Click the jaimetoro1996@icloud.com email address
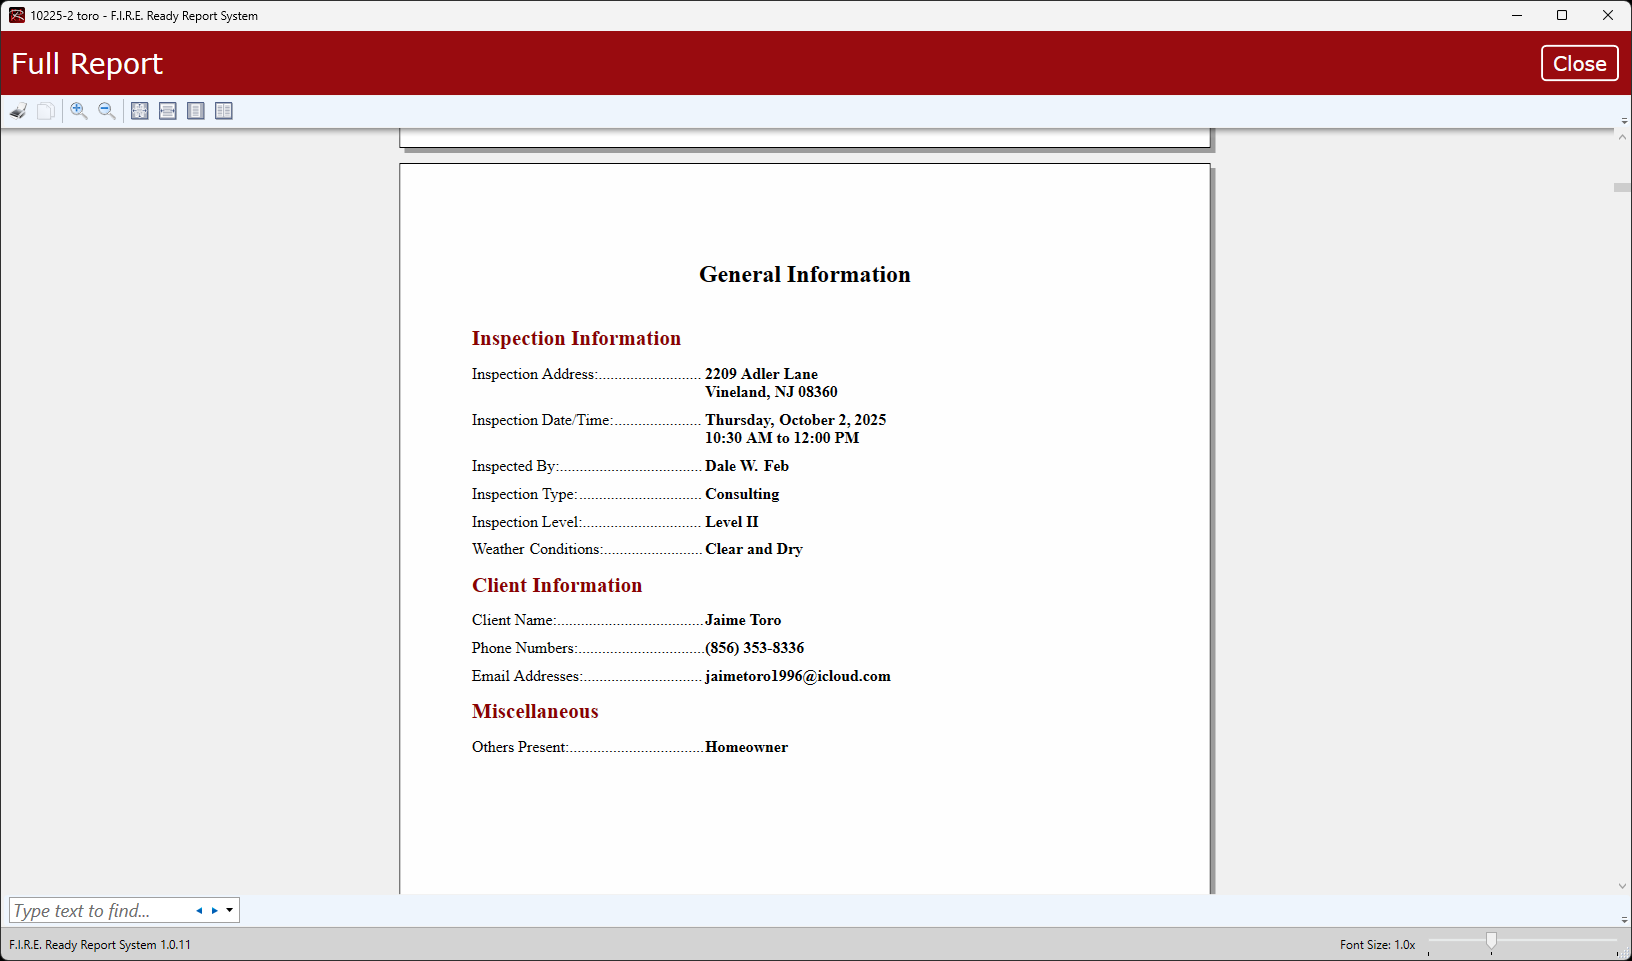The image size is (1632, 961). 797,676
